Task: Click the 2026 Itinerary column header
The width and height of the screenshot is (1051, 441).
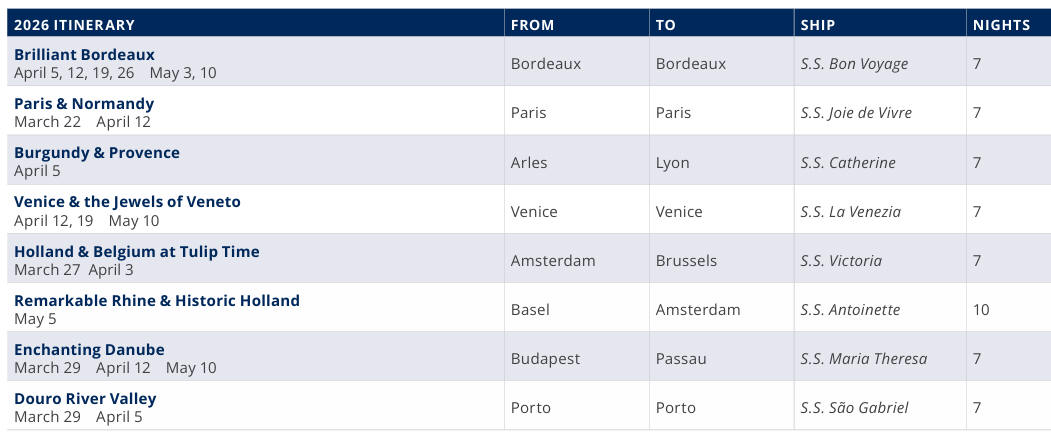Action: (74, 25)
